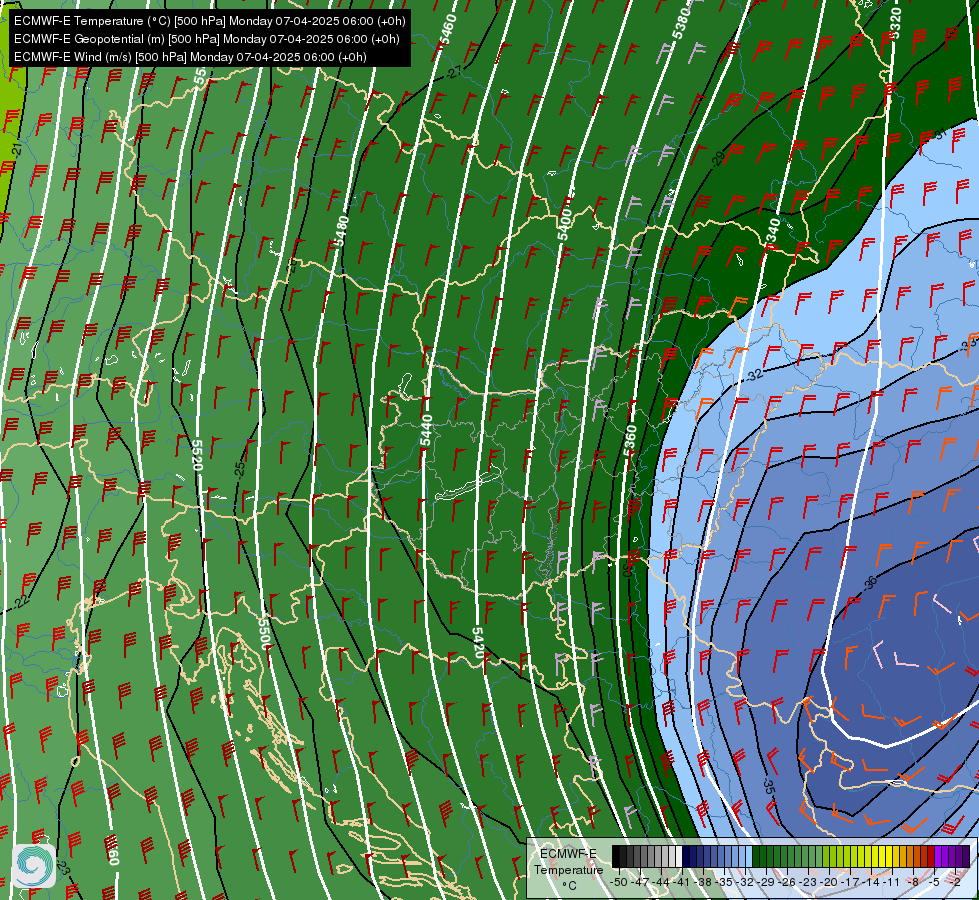Click the 5460 geopotential contour label
Viewport: 979px width, 900px height.
click(x=448, y=29)
